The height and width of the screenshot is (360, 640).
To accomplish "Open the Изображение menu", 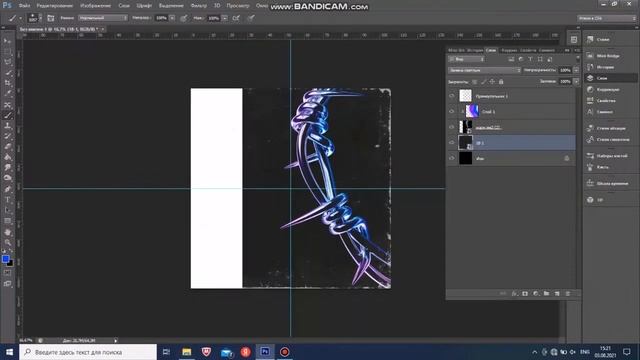I will click(x=96, y=6).
